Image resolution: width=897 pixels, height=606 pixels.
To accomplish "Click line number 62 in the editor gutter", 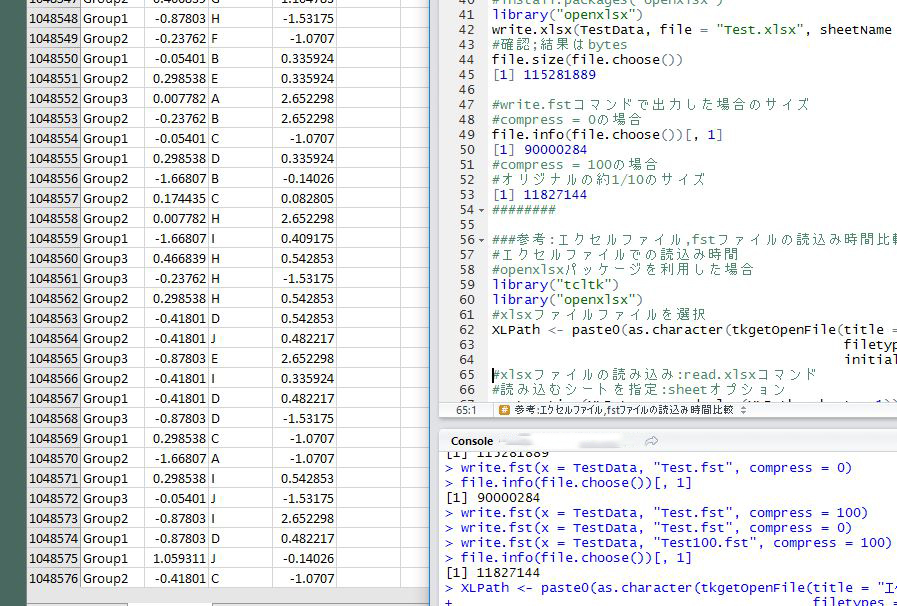I will point(468,329).
